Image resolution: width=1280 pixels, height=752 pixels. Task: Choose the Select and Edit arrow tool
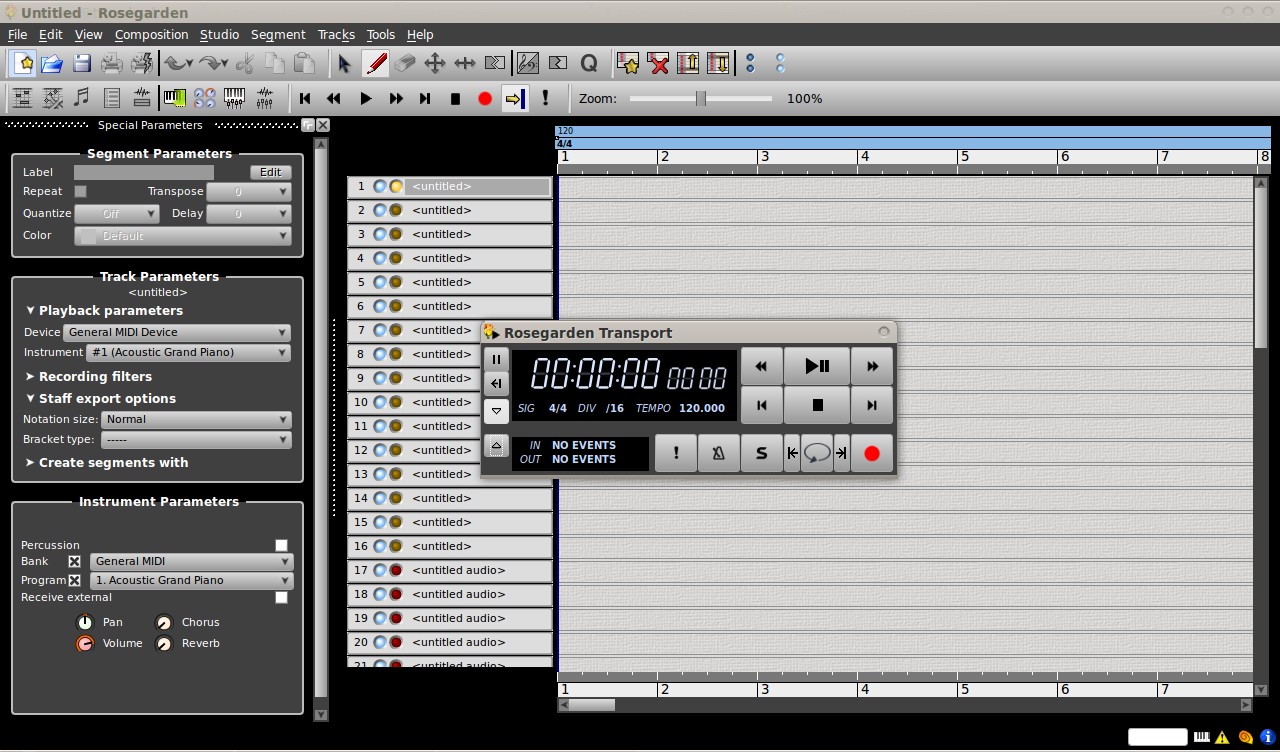pyautogui.click(x=345, y=64)
